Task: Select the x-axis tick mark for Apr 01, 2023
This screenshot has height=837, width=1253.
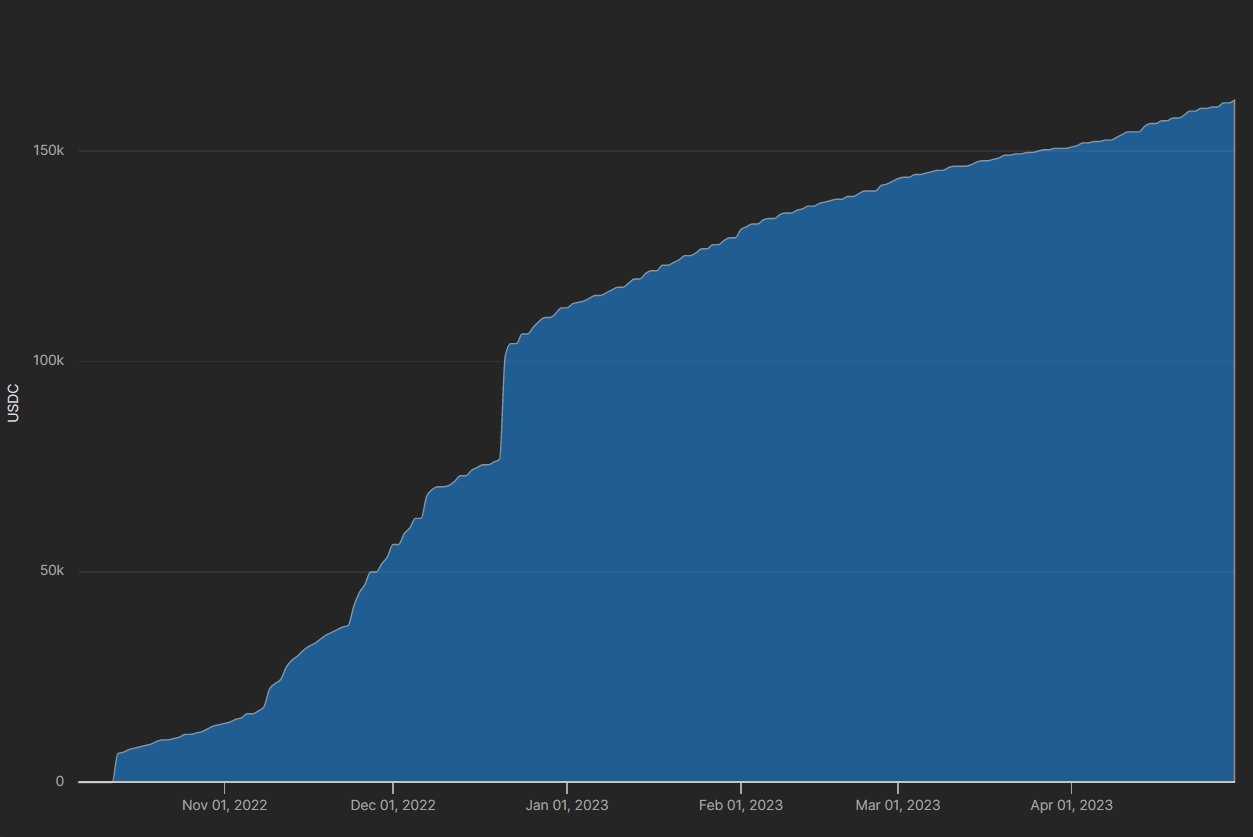Action: pyautogui.click(x=1071, y=787)
